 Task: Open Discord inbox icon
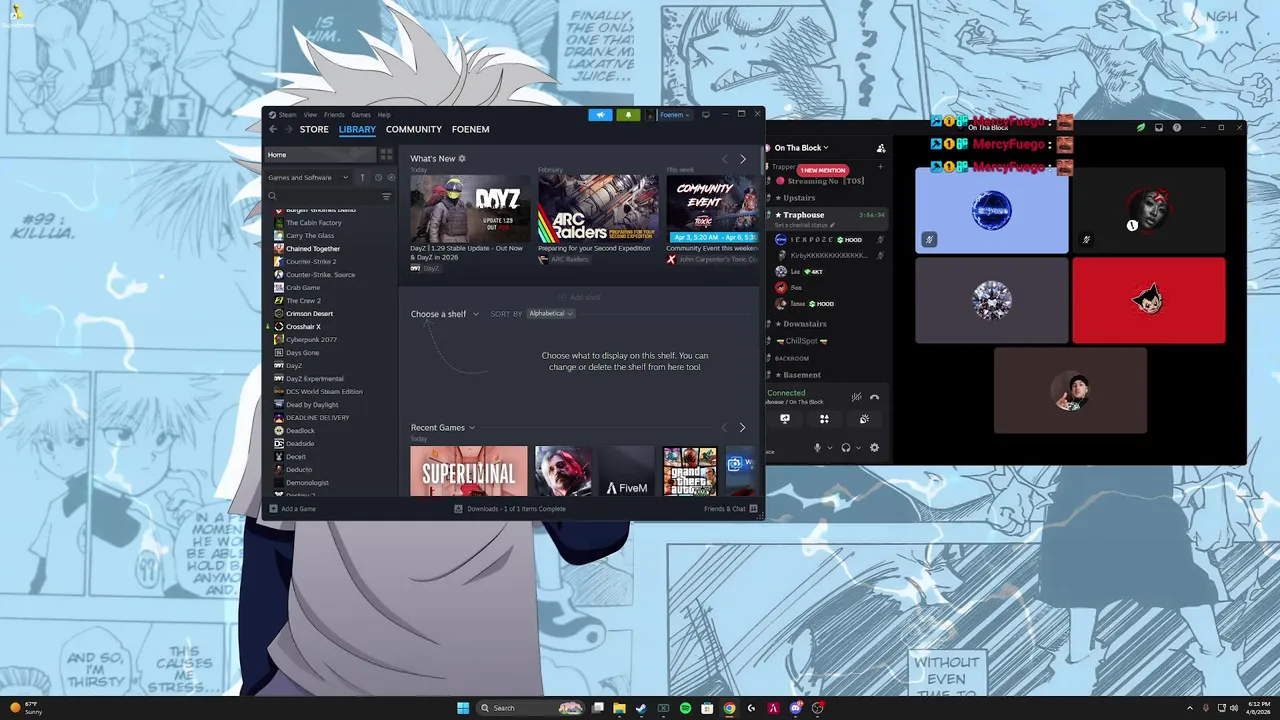[x=1159, y=128]
